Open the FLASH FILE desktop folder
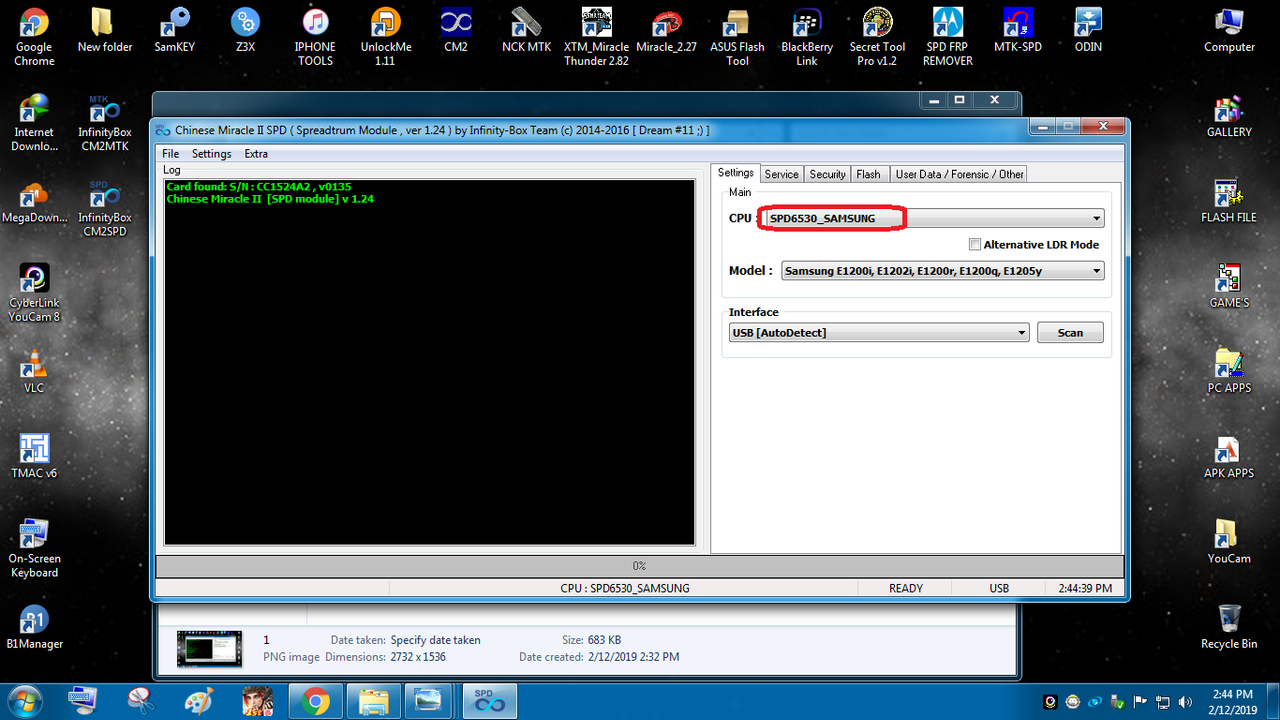 pos(1229,200)
